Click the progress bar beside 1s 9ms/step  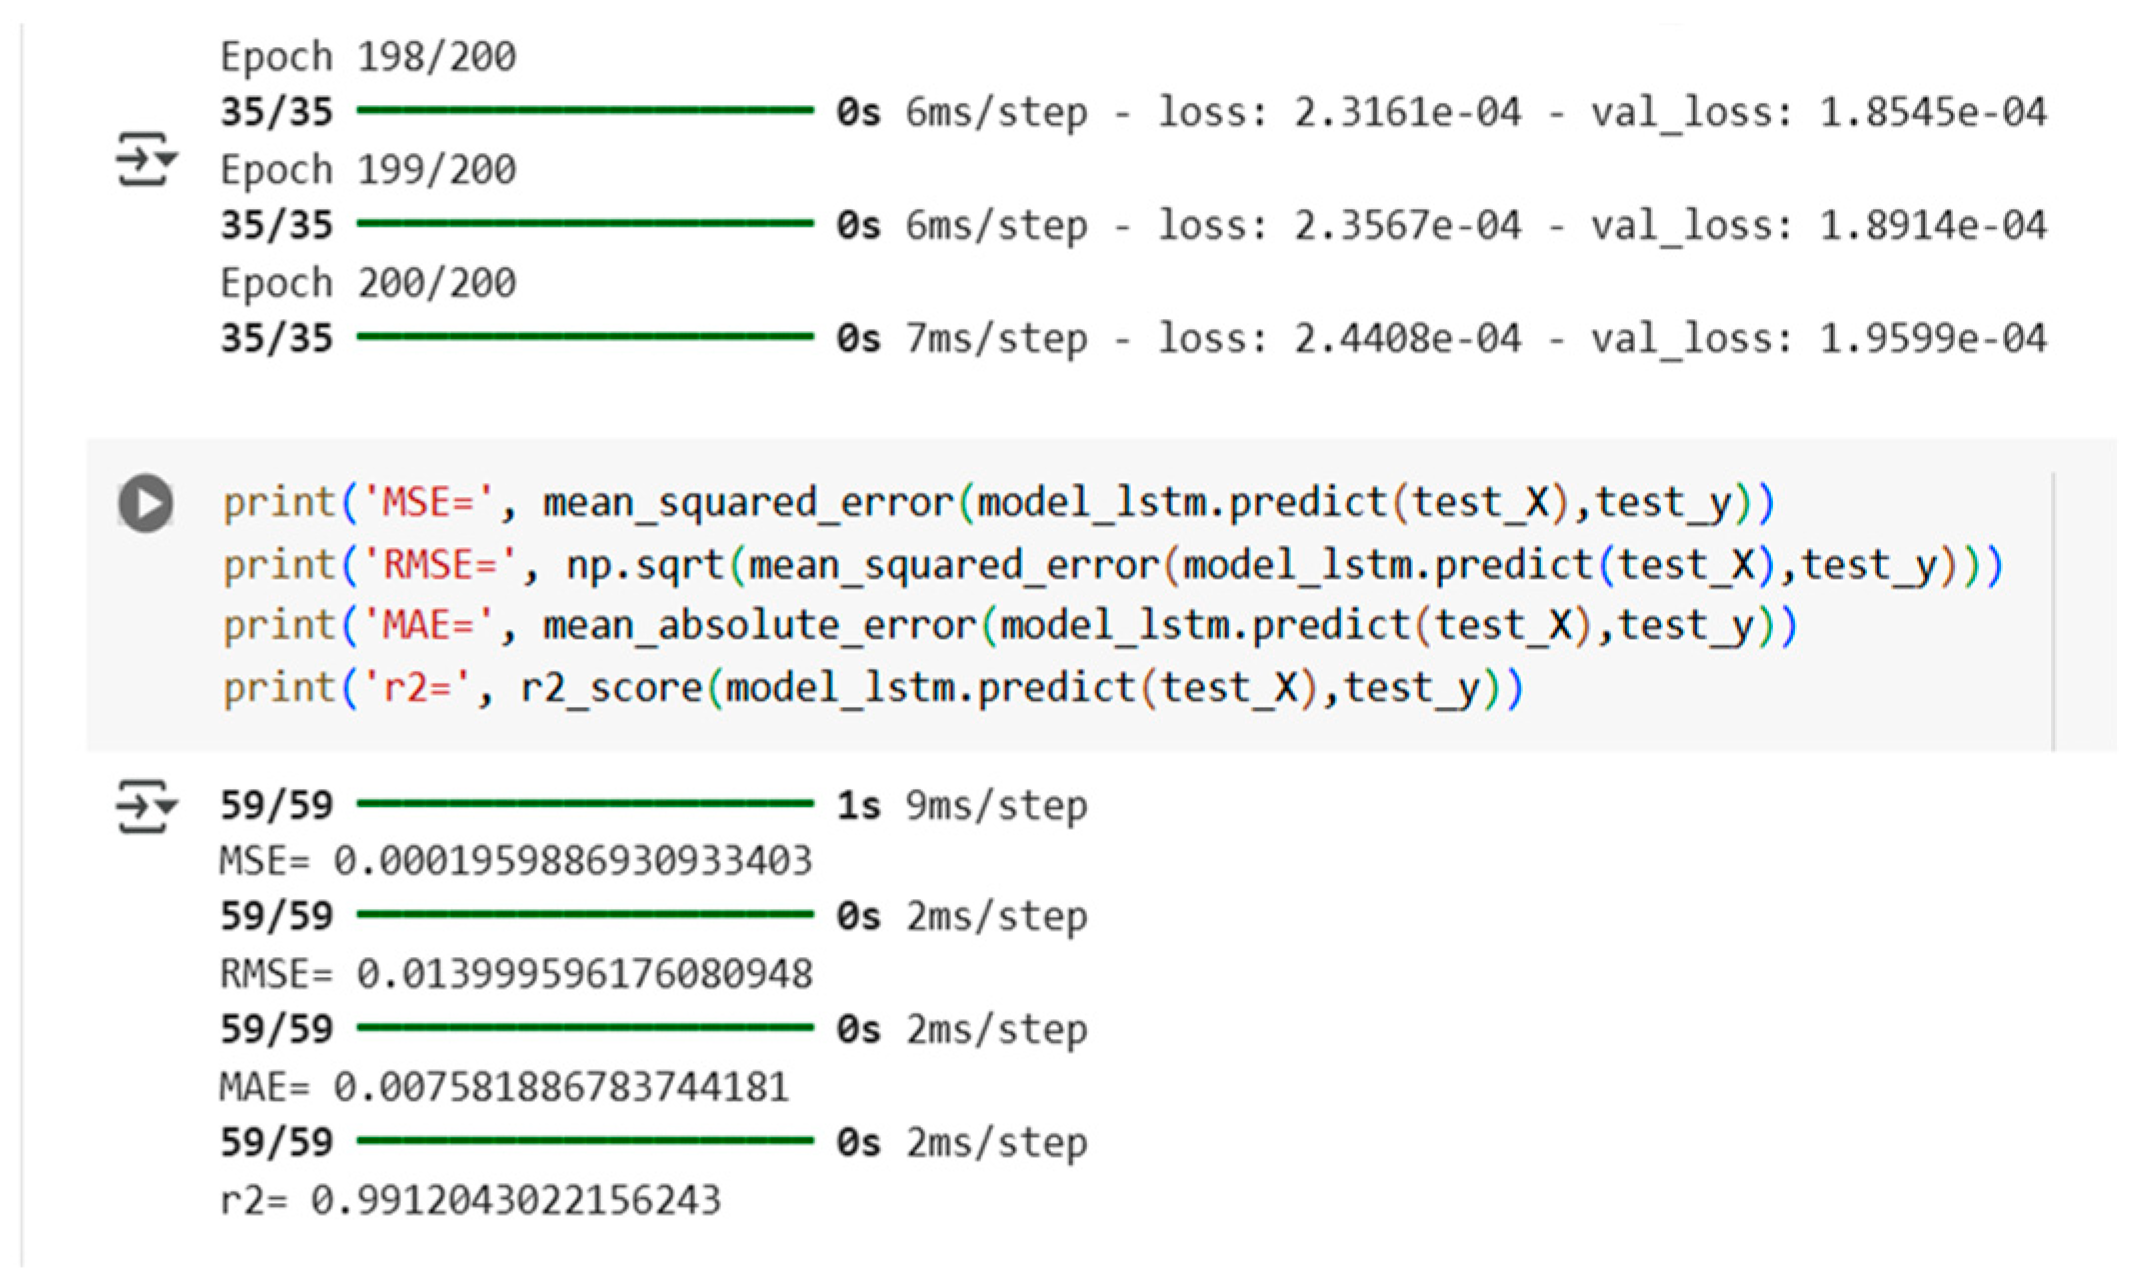pyautogui.click(x=585, y=803)
